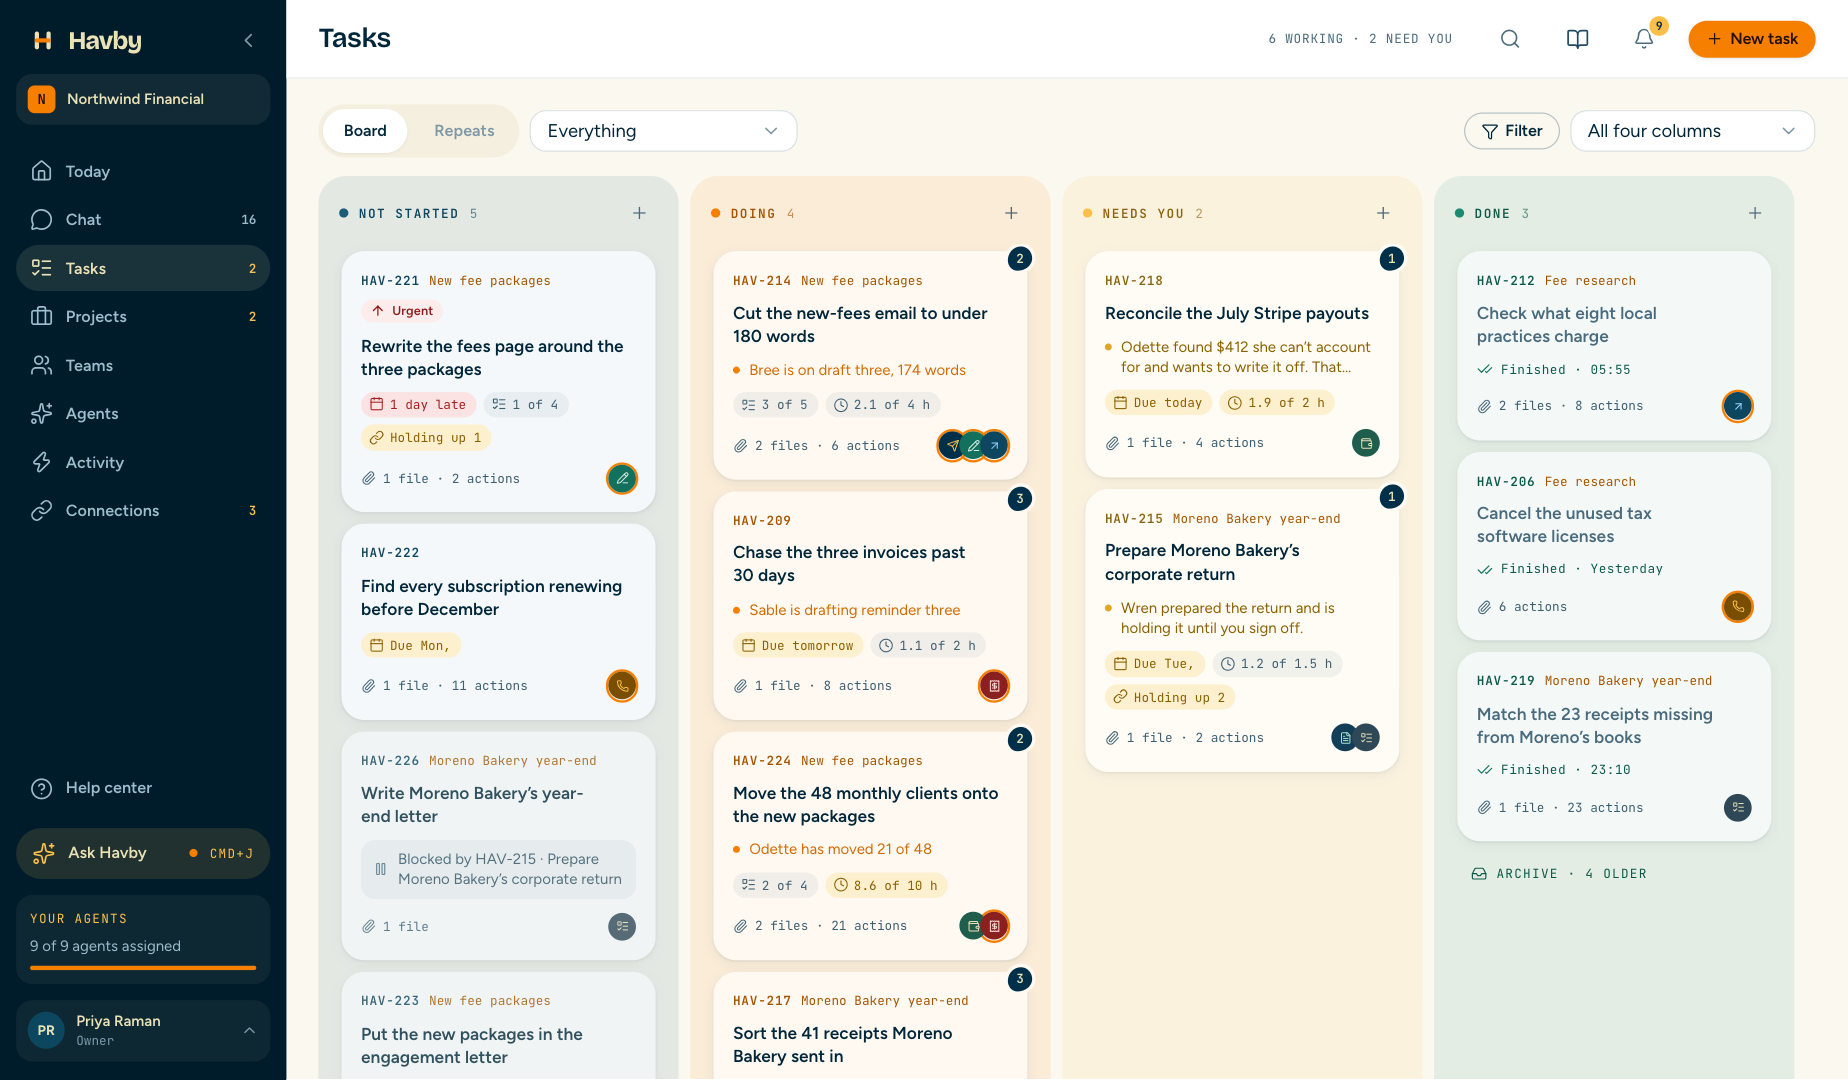Click the green agent avatar on HAV-218
Image resolution: width=1848 pixels, height=1080 pixels.
[1366, 443]
